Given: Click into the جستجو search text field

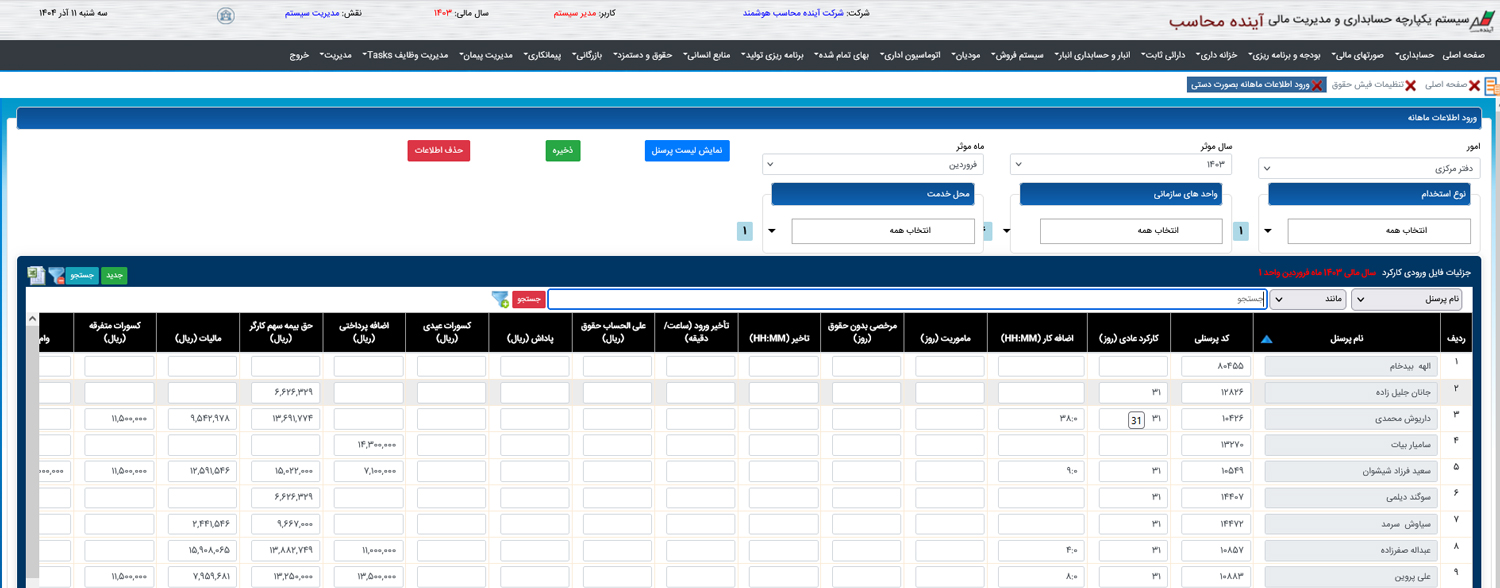Looking at the screenshot, I should click(905, 299).
